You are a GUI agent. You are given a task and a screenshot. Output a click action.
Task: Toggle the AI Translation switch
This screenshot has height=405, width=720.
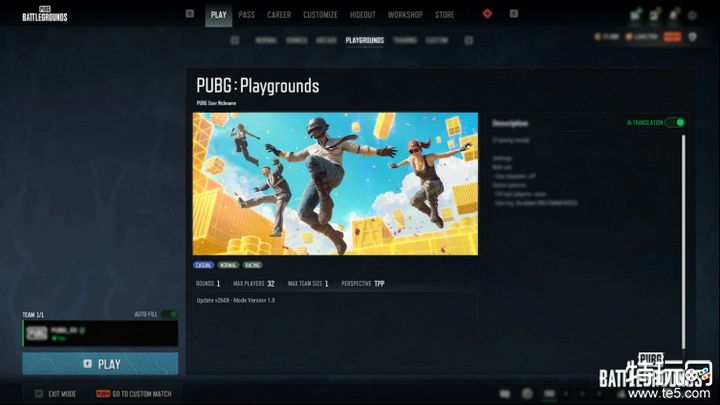click(676, 123)
